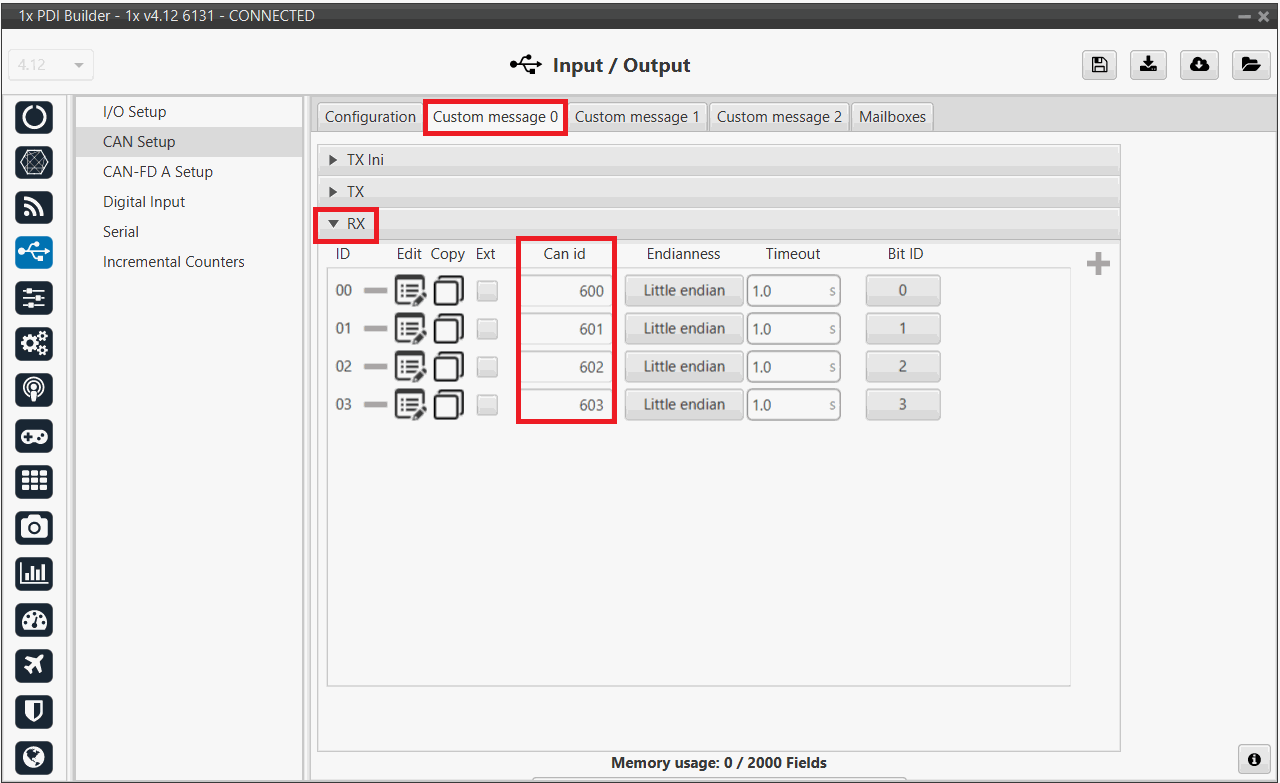
Task: Enable Ext checkbox for row 00
Action: (x=487, y=291)
